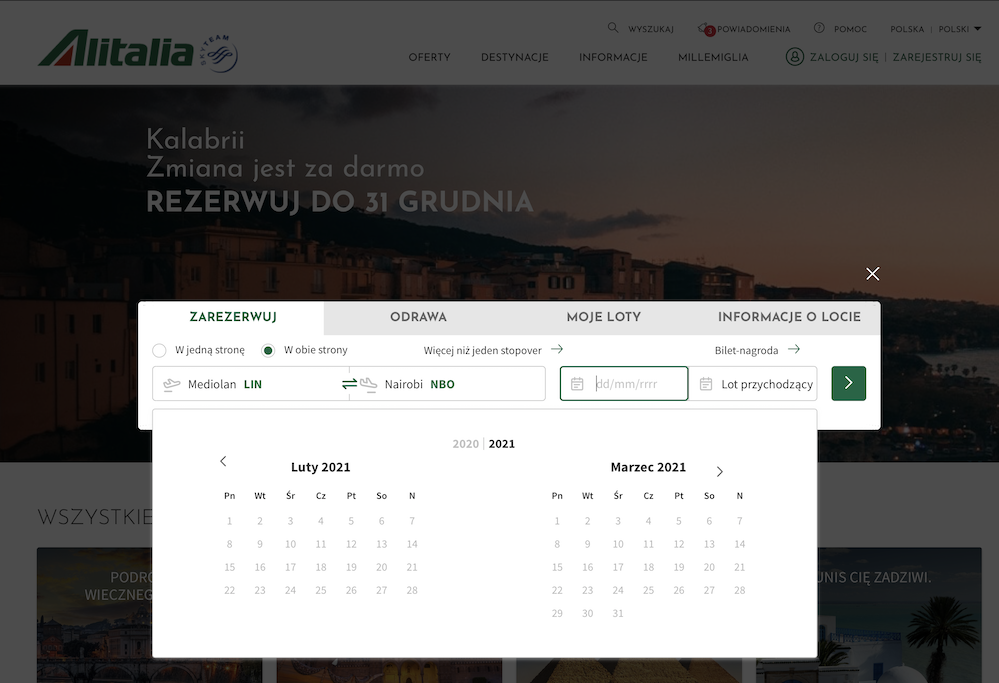Screen dimensions: 999x683
Task: Switch to the Zarezerwuj tab
Action: [x=233, y=317]
